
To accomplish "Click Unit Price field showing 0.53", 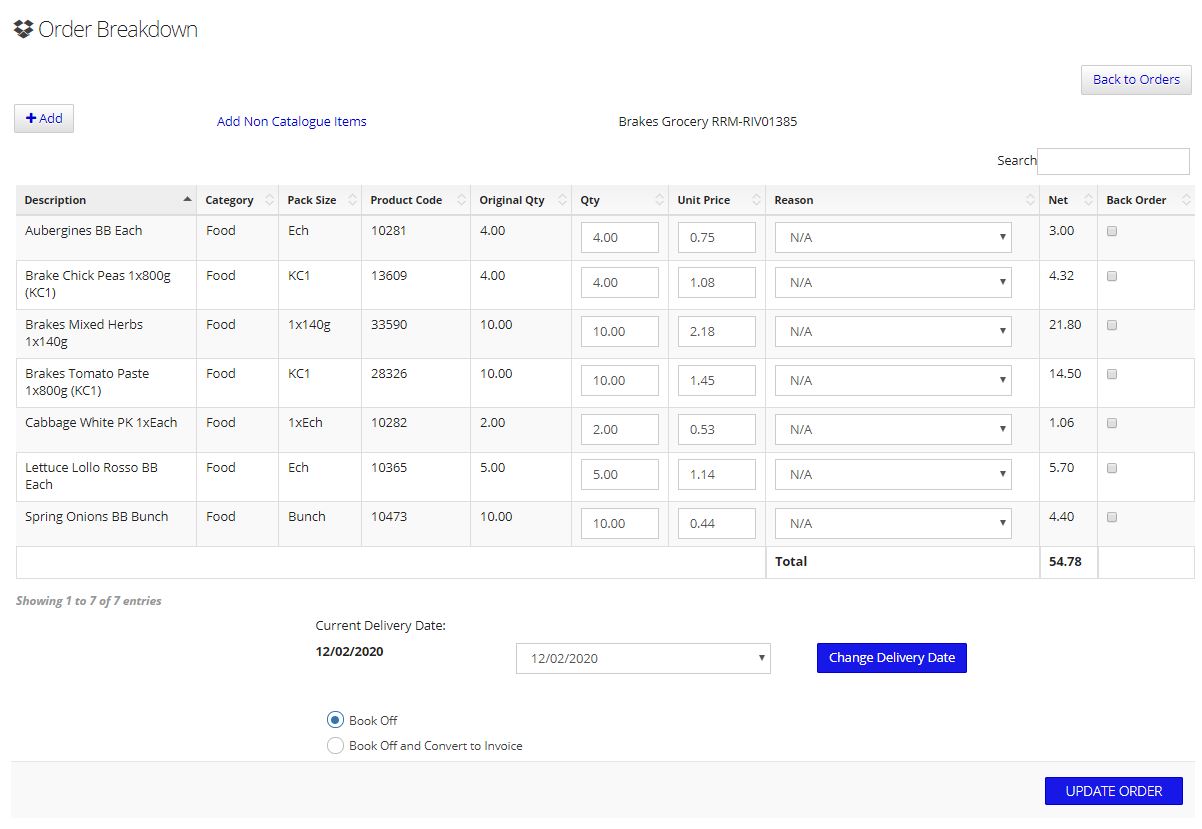I will pos(717,430).
